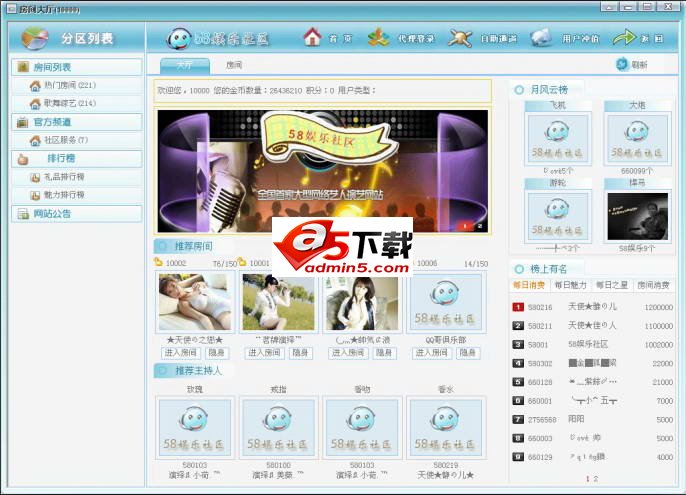Screen dimensions: 686x495
Task: Click the circle icon beside 推荐主持人
Action: (163, 371)
